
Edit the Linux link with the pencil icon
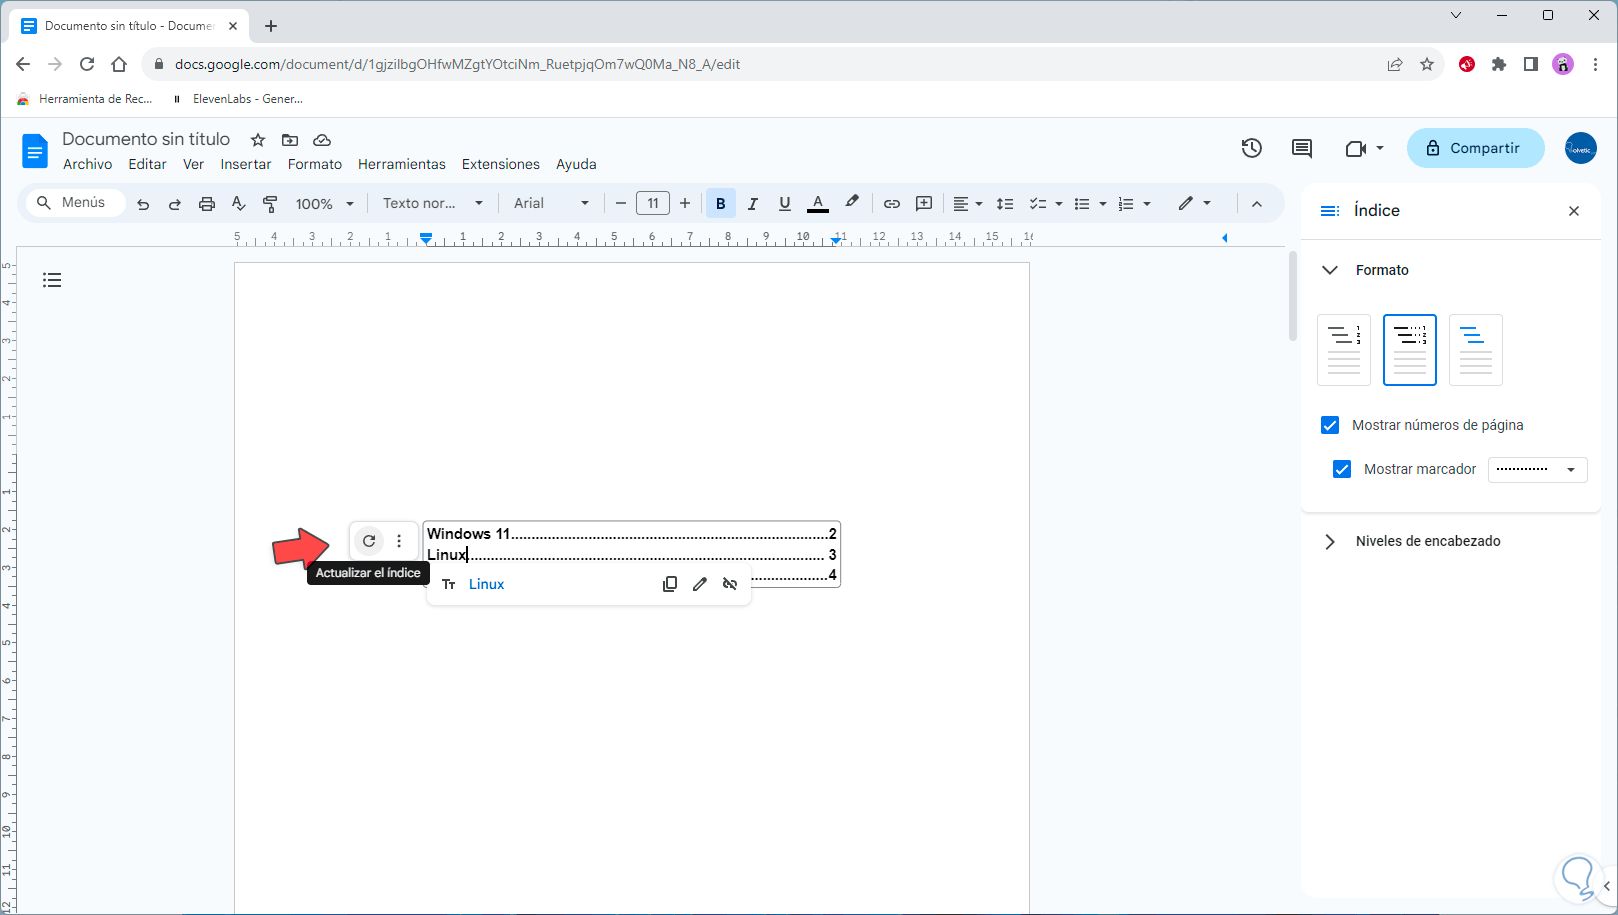click(700, 584)
